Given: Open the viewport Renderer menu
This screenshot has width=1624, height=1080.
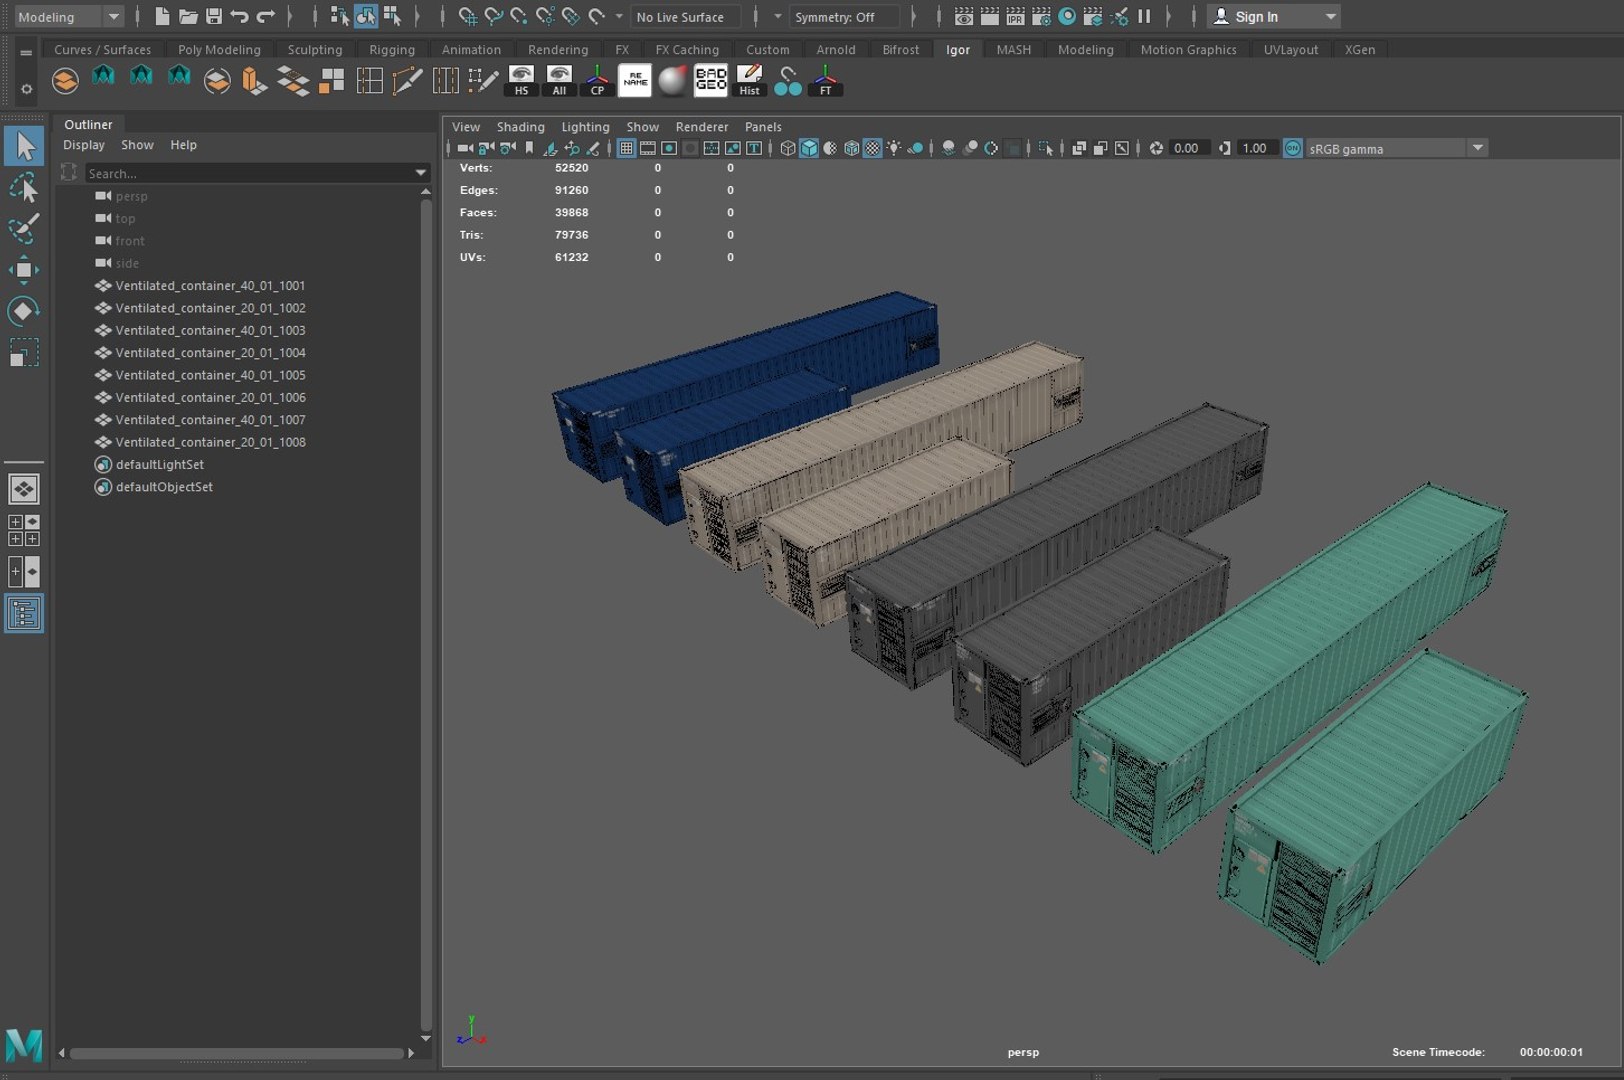Looking at the screenshot, I should coord(701,127).
